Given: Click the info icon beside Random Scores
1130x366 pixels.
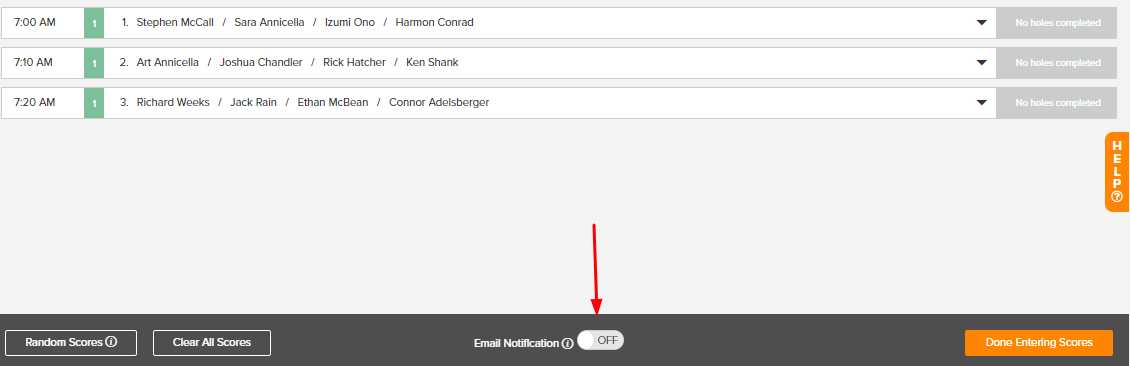Looking at the screenshot, I should [x=111, y=342].
